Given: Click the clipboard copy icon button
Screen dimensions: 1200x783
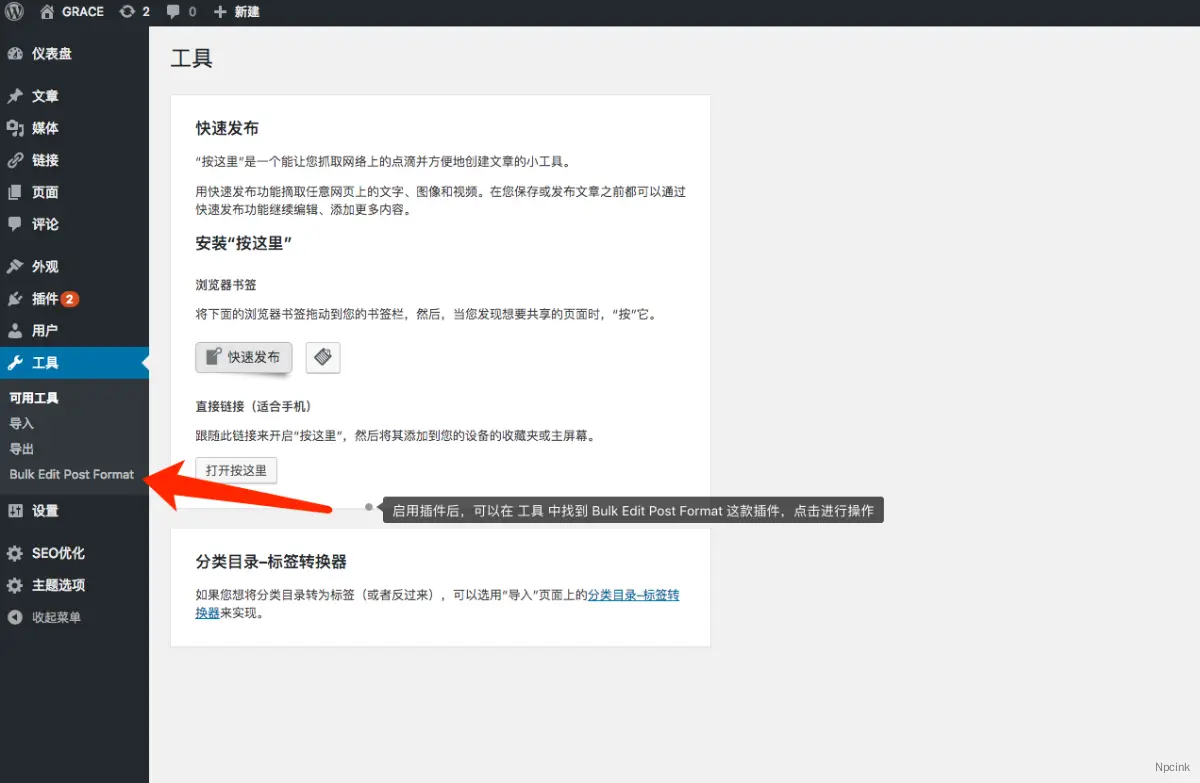Looking at the screenshot, I should click(323, 357).
